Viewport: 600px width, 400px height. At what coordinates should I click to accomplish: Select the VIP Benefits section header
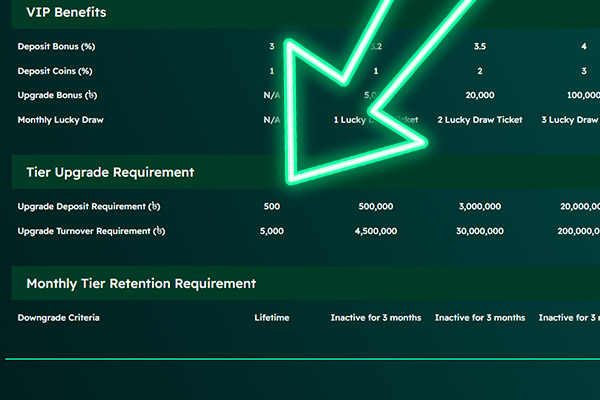point(66,13)
